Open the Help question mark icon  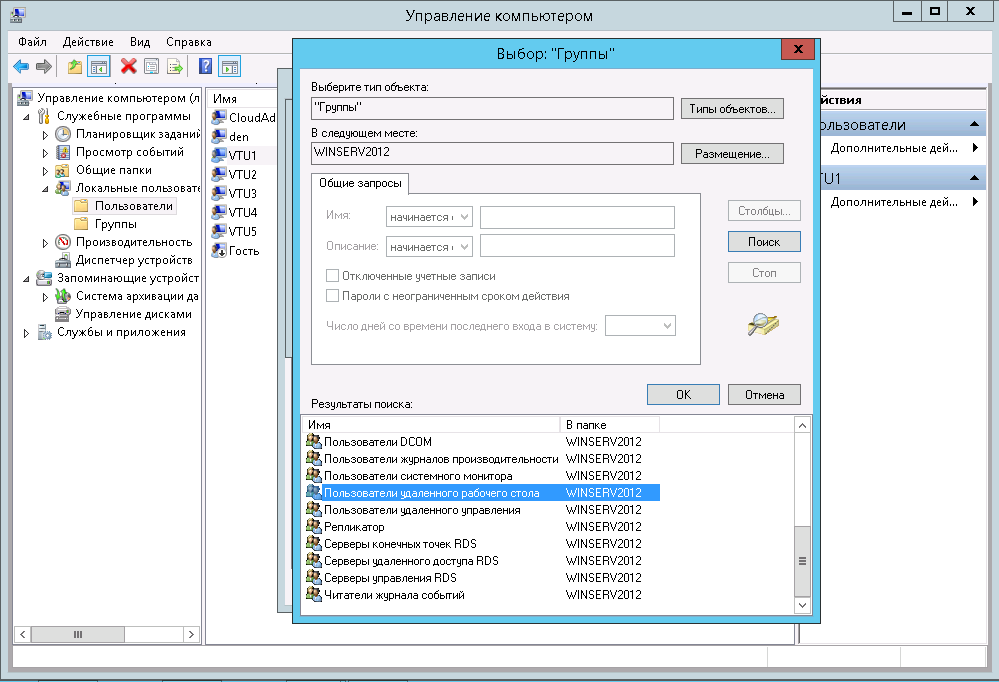pos(205,66)
